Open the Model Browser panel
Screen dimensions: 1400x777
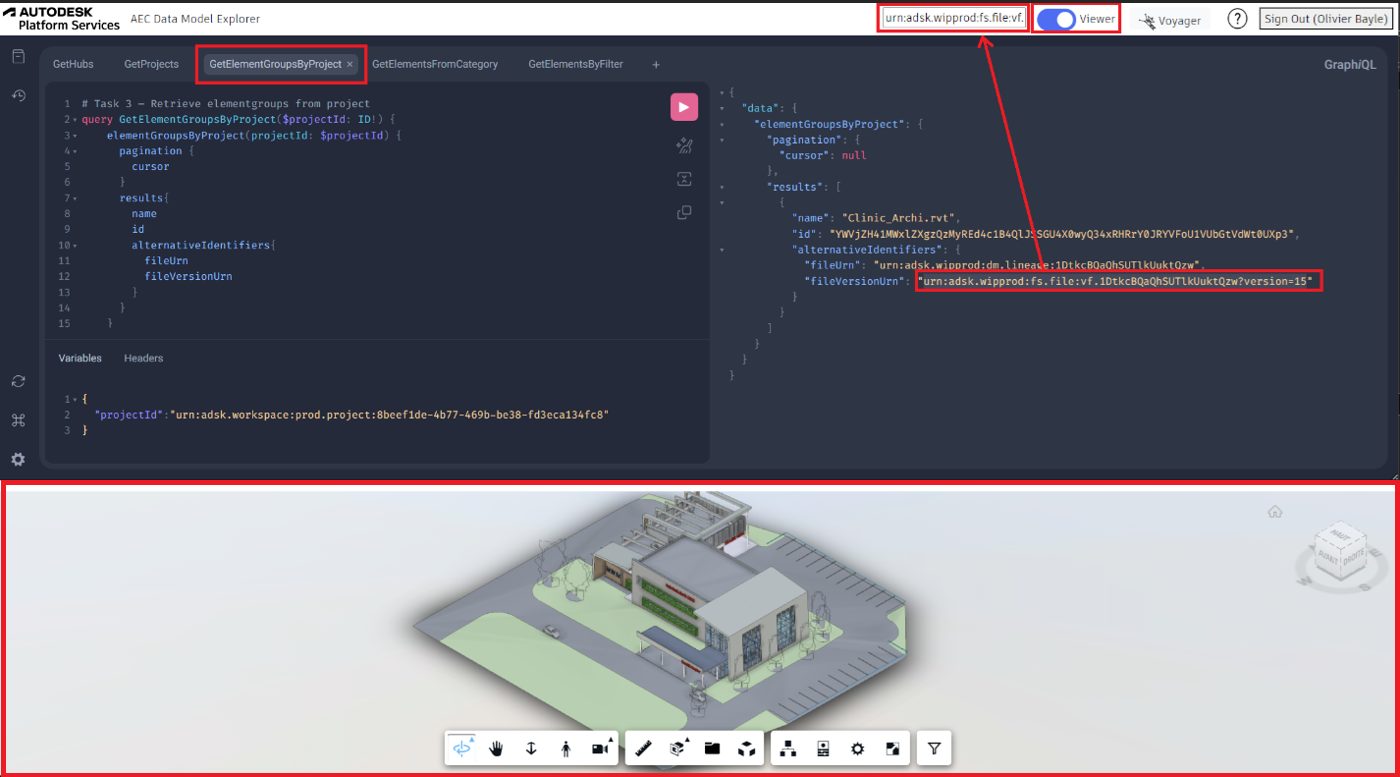point(788,748)
